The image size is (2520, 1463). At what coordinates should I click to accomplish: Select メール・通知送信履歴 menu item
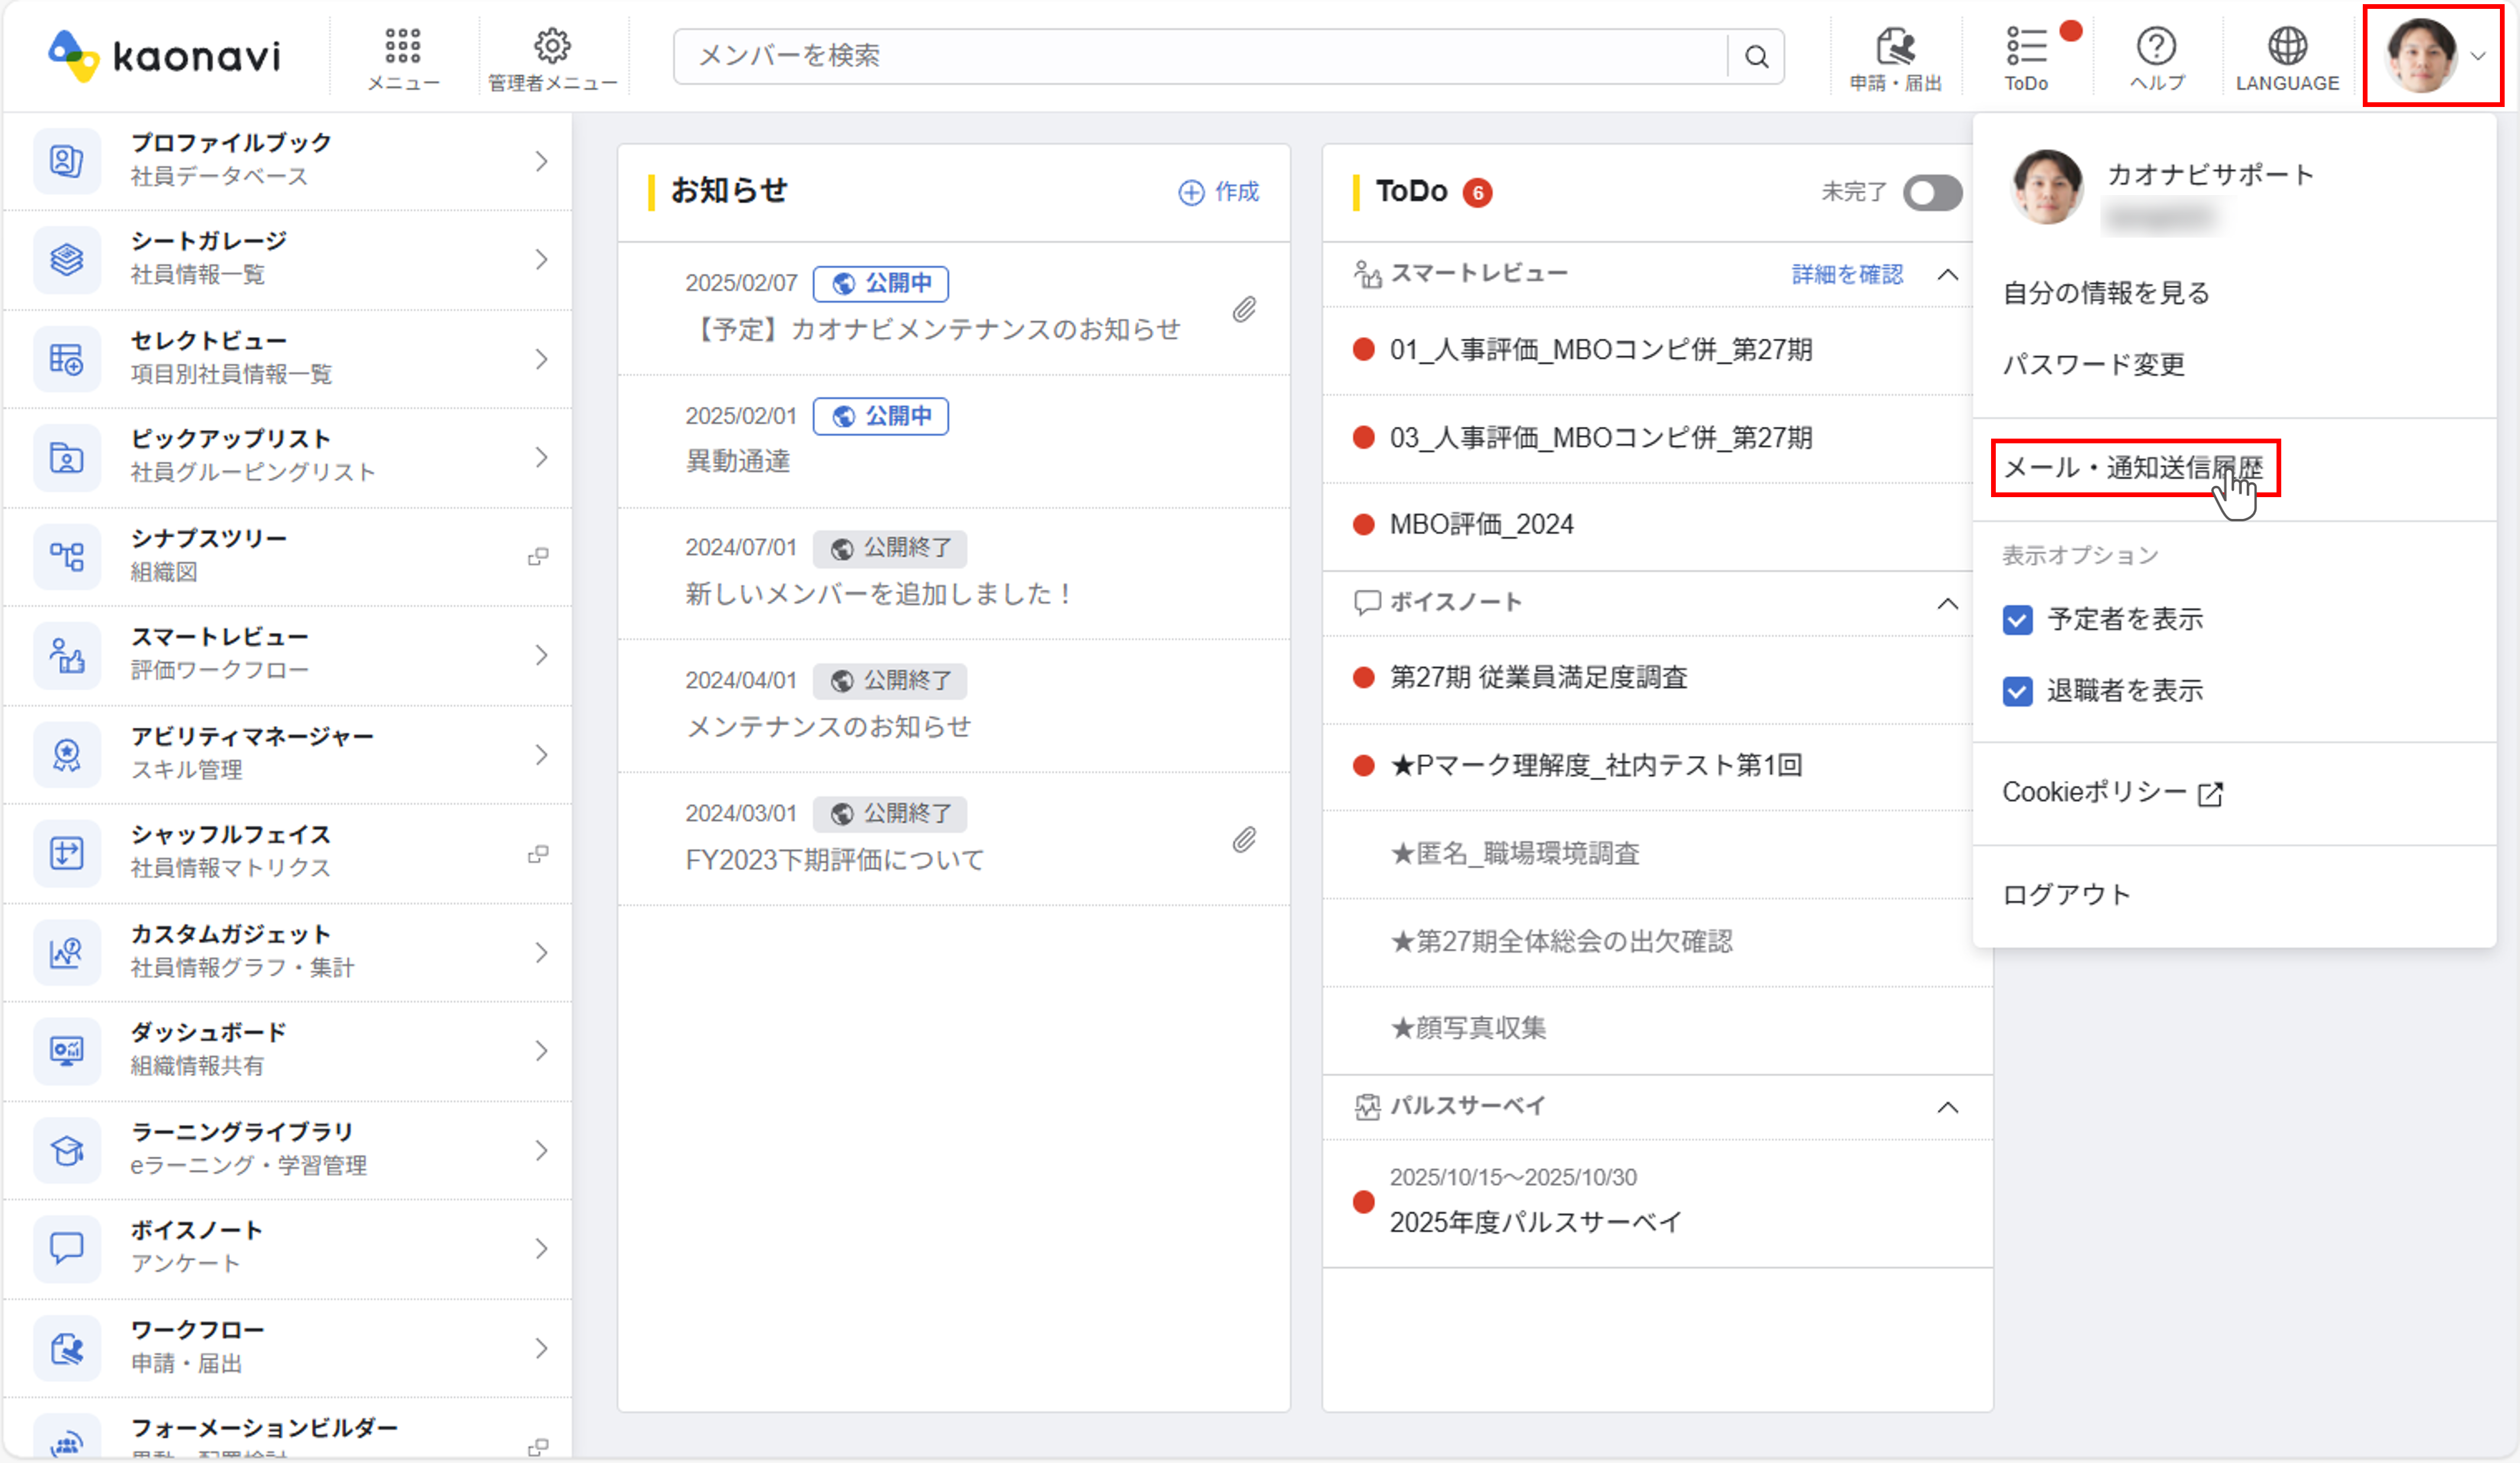click(2134, 467)
